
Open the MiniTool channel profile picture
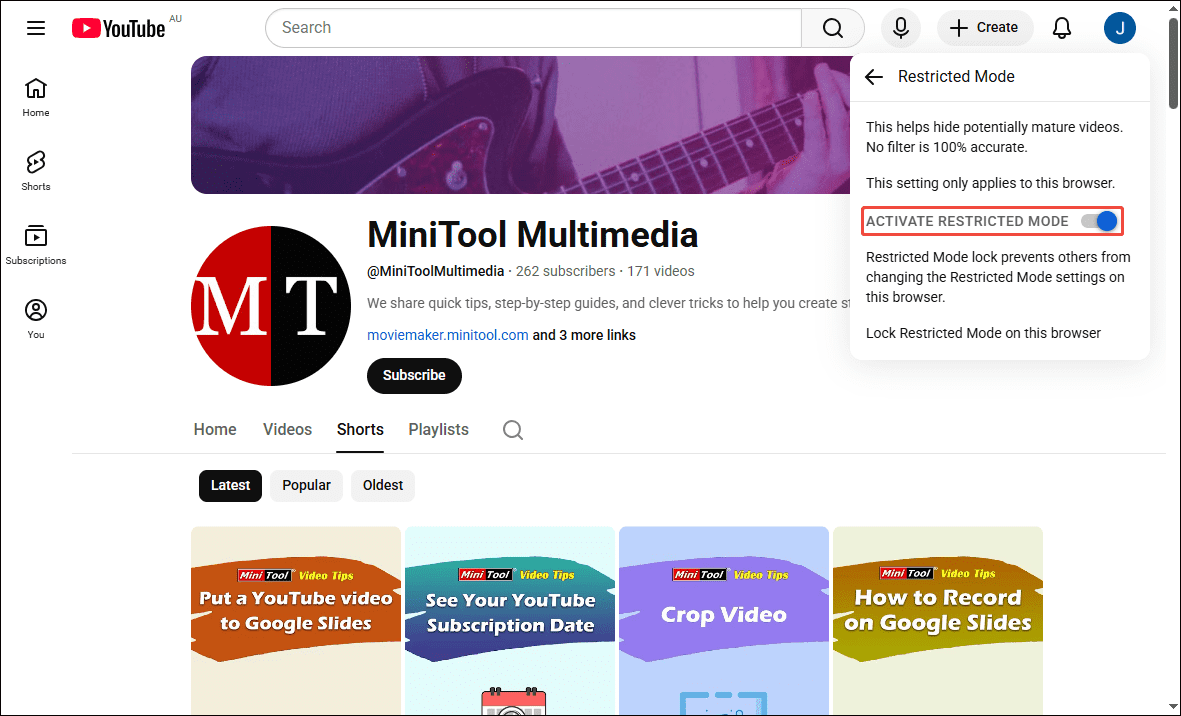(x=270, y=306)
